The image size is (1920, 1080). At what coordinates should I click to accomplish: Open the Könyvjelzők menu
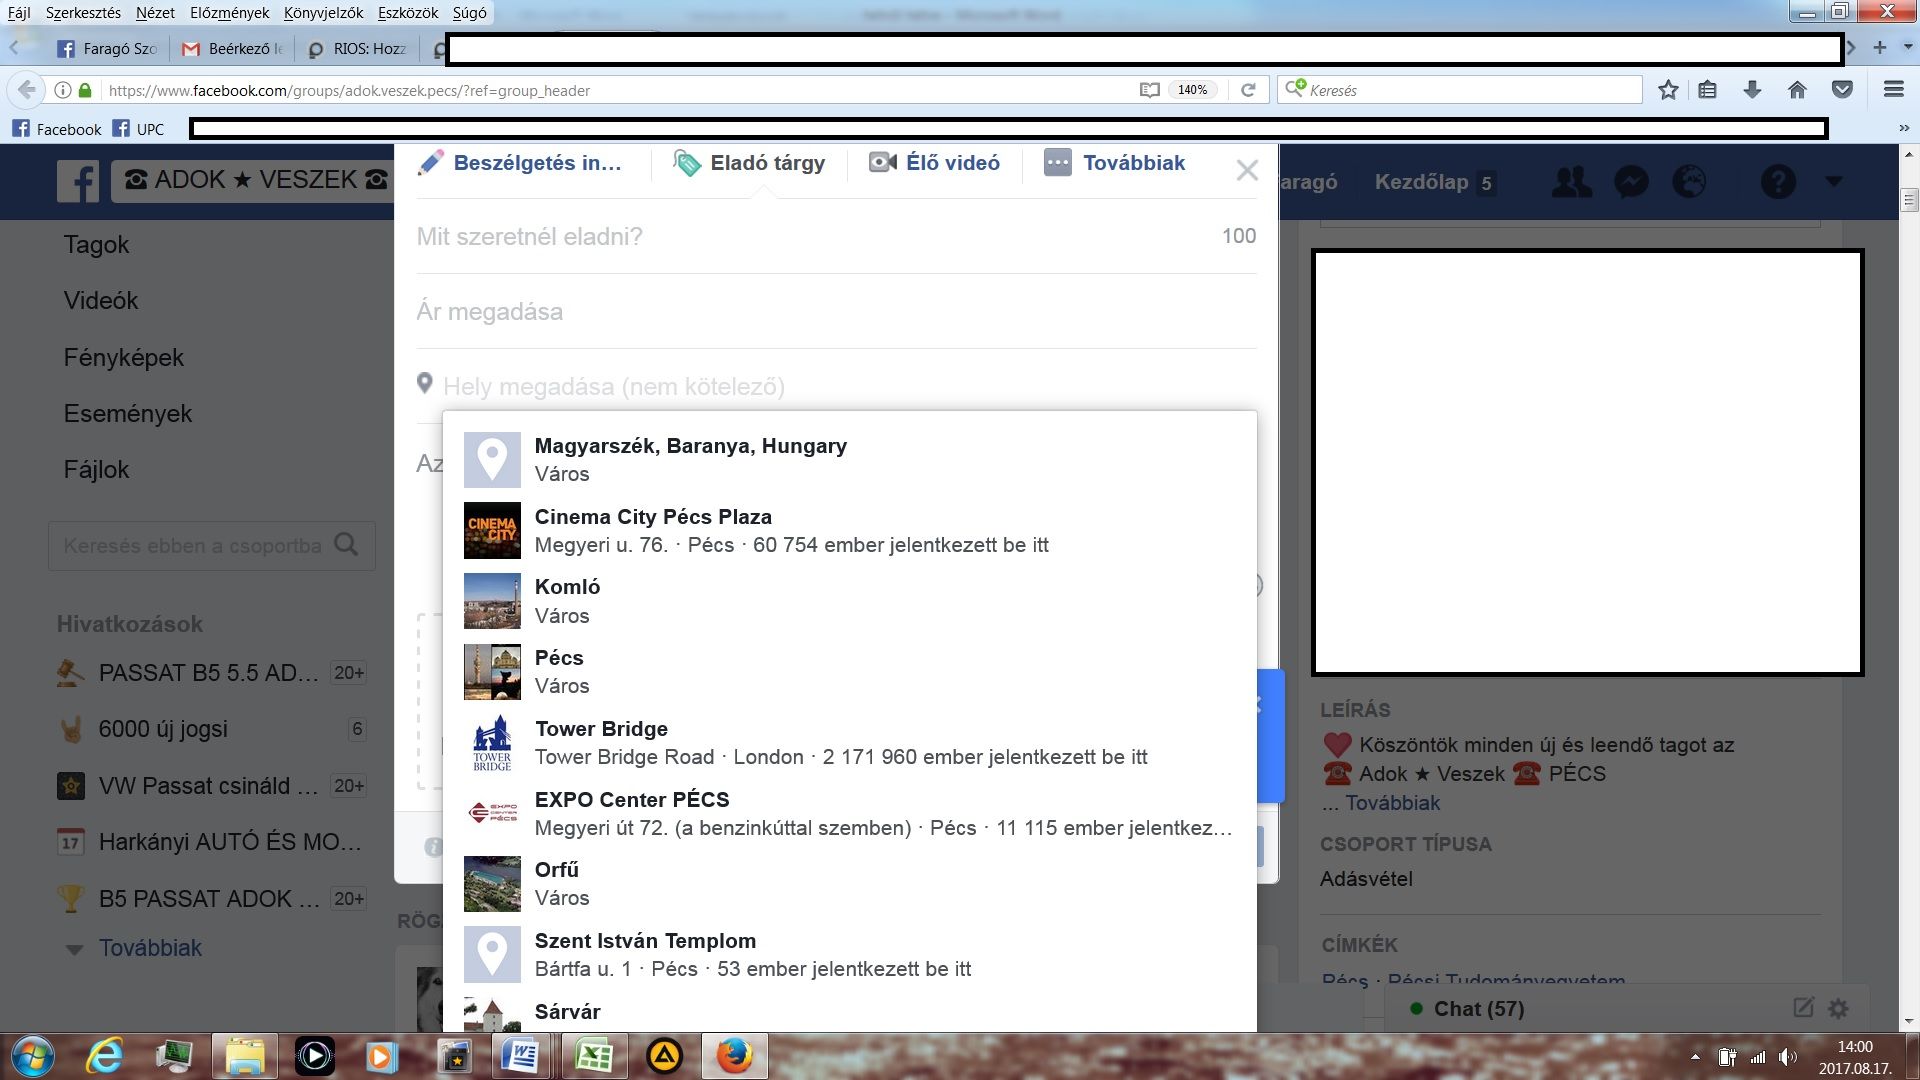(x=323, y=13)
